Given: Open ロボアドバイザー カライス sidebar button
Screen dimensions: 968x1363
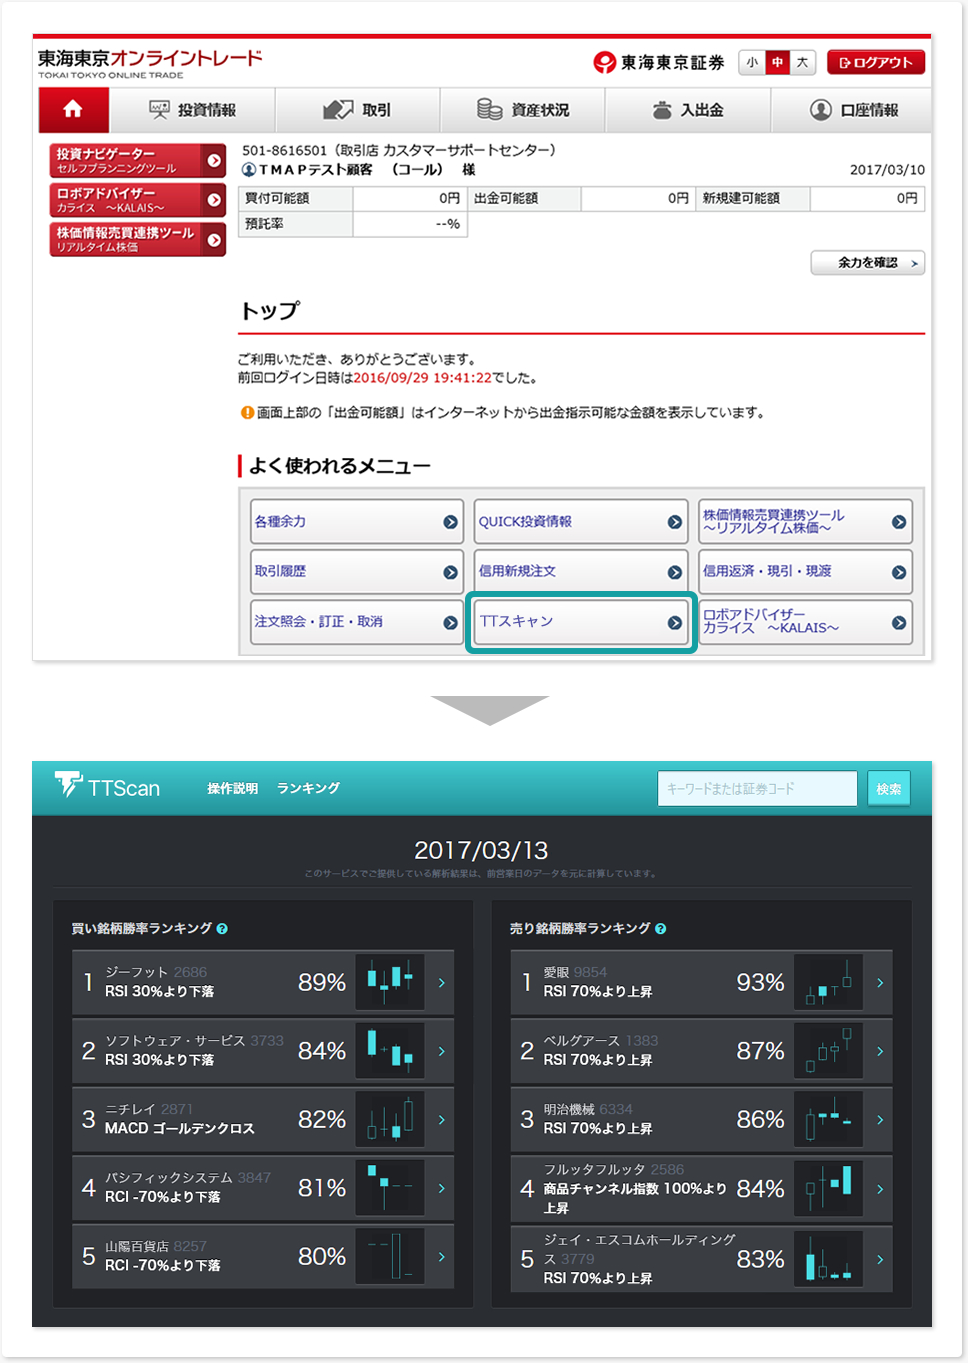Looking at the screenshot, I should [138, 200].
